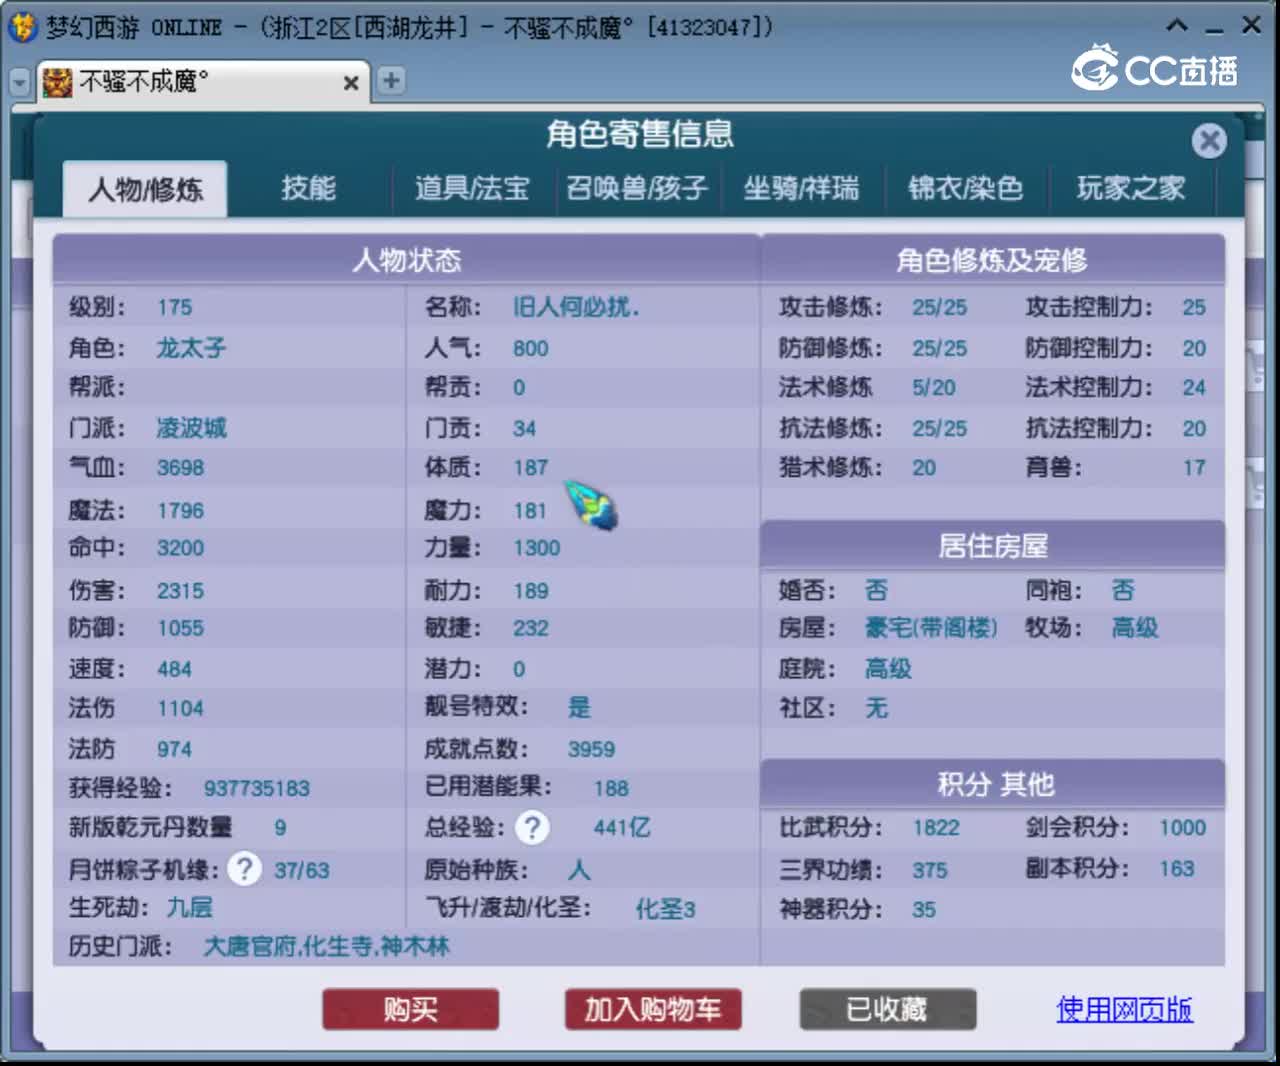The height and width of the screenshot is (1066, 1280).
Task: Open help icon next to 月饼粽子机缘
Action: (x=244, y=868)
